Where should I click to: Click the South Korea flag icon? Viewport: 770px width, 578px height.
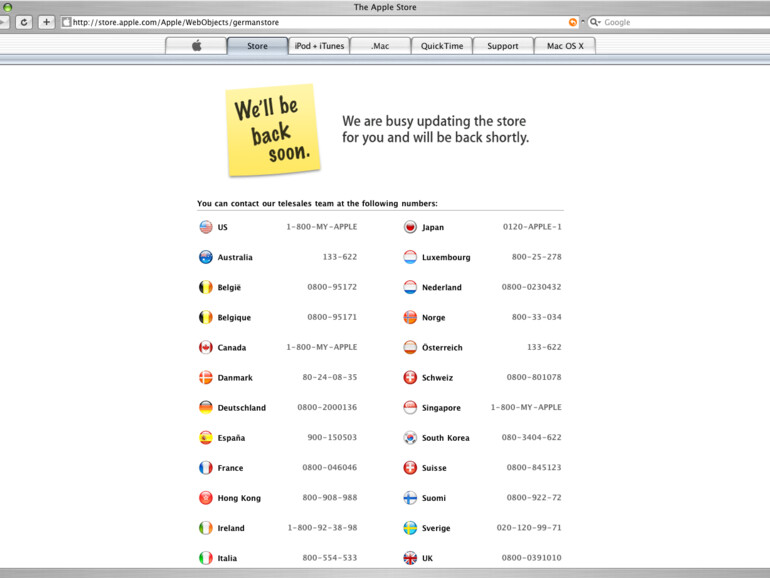pyautogui.click(x=410, y=438)
